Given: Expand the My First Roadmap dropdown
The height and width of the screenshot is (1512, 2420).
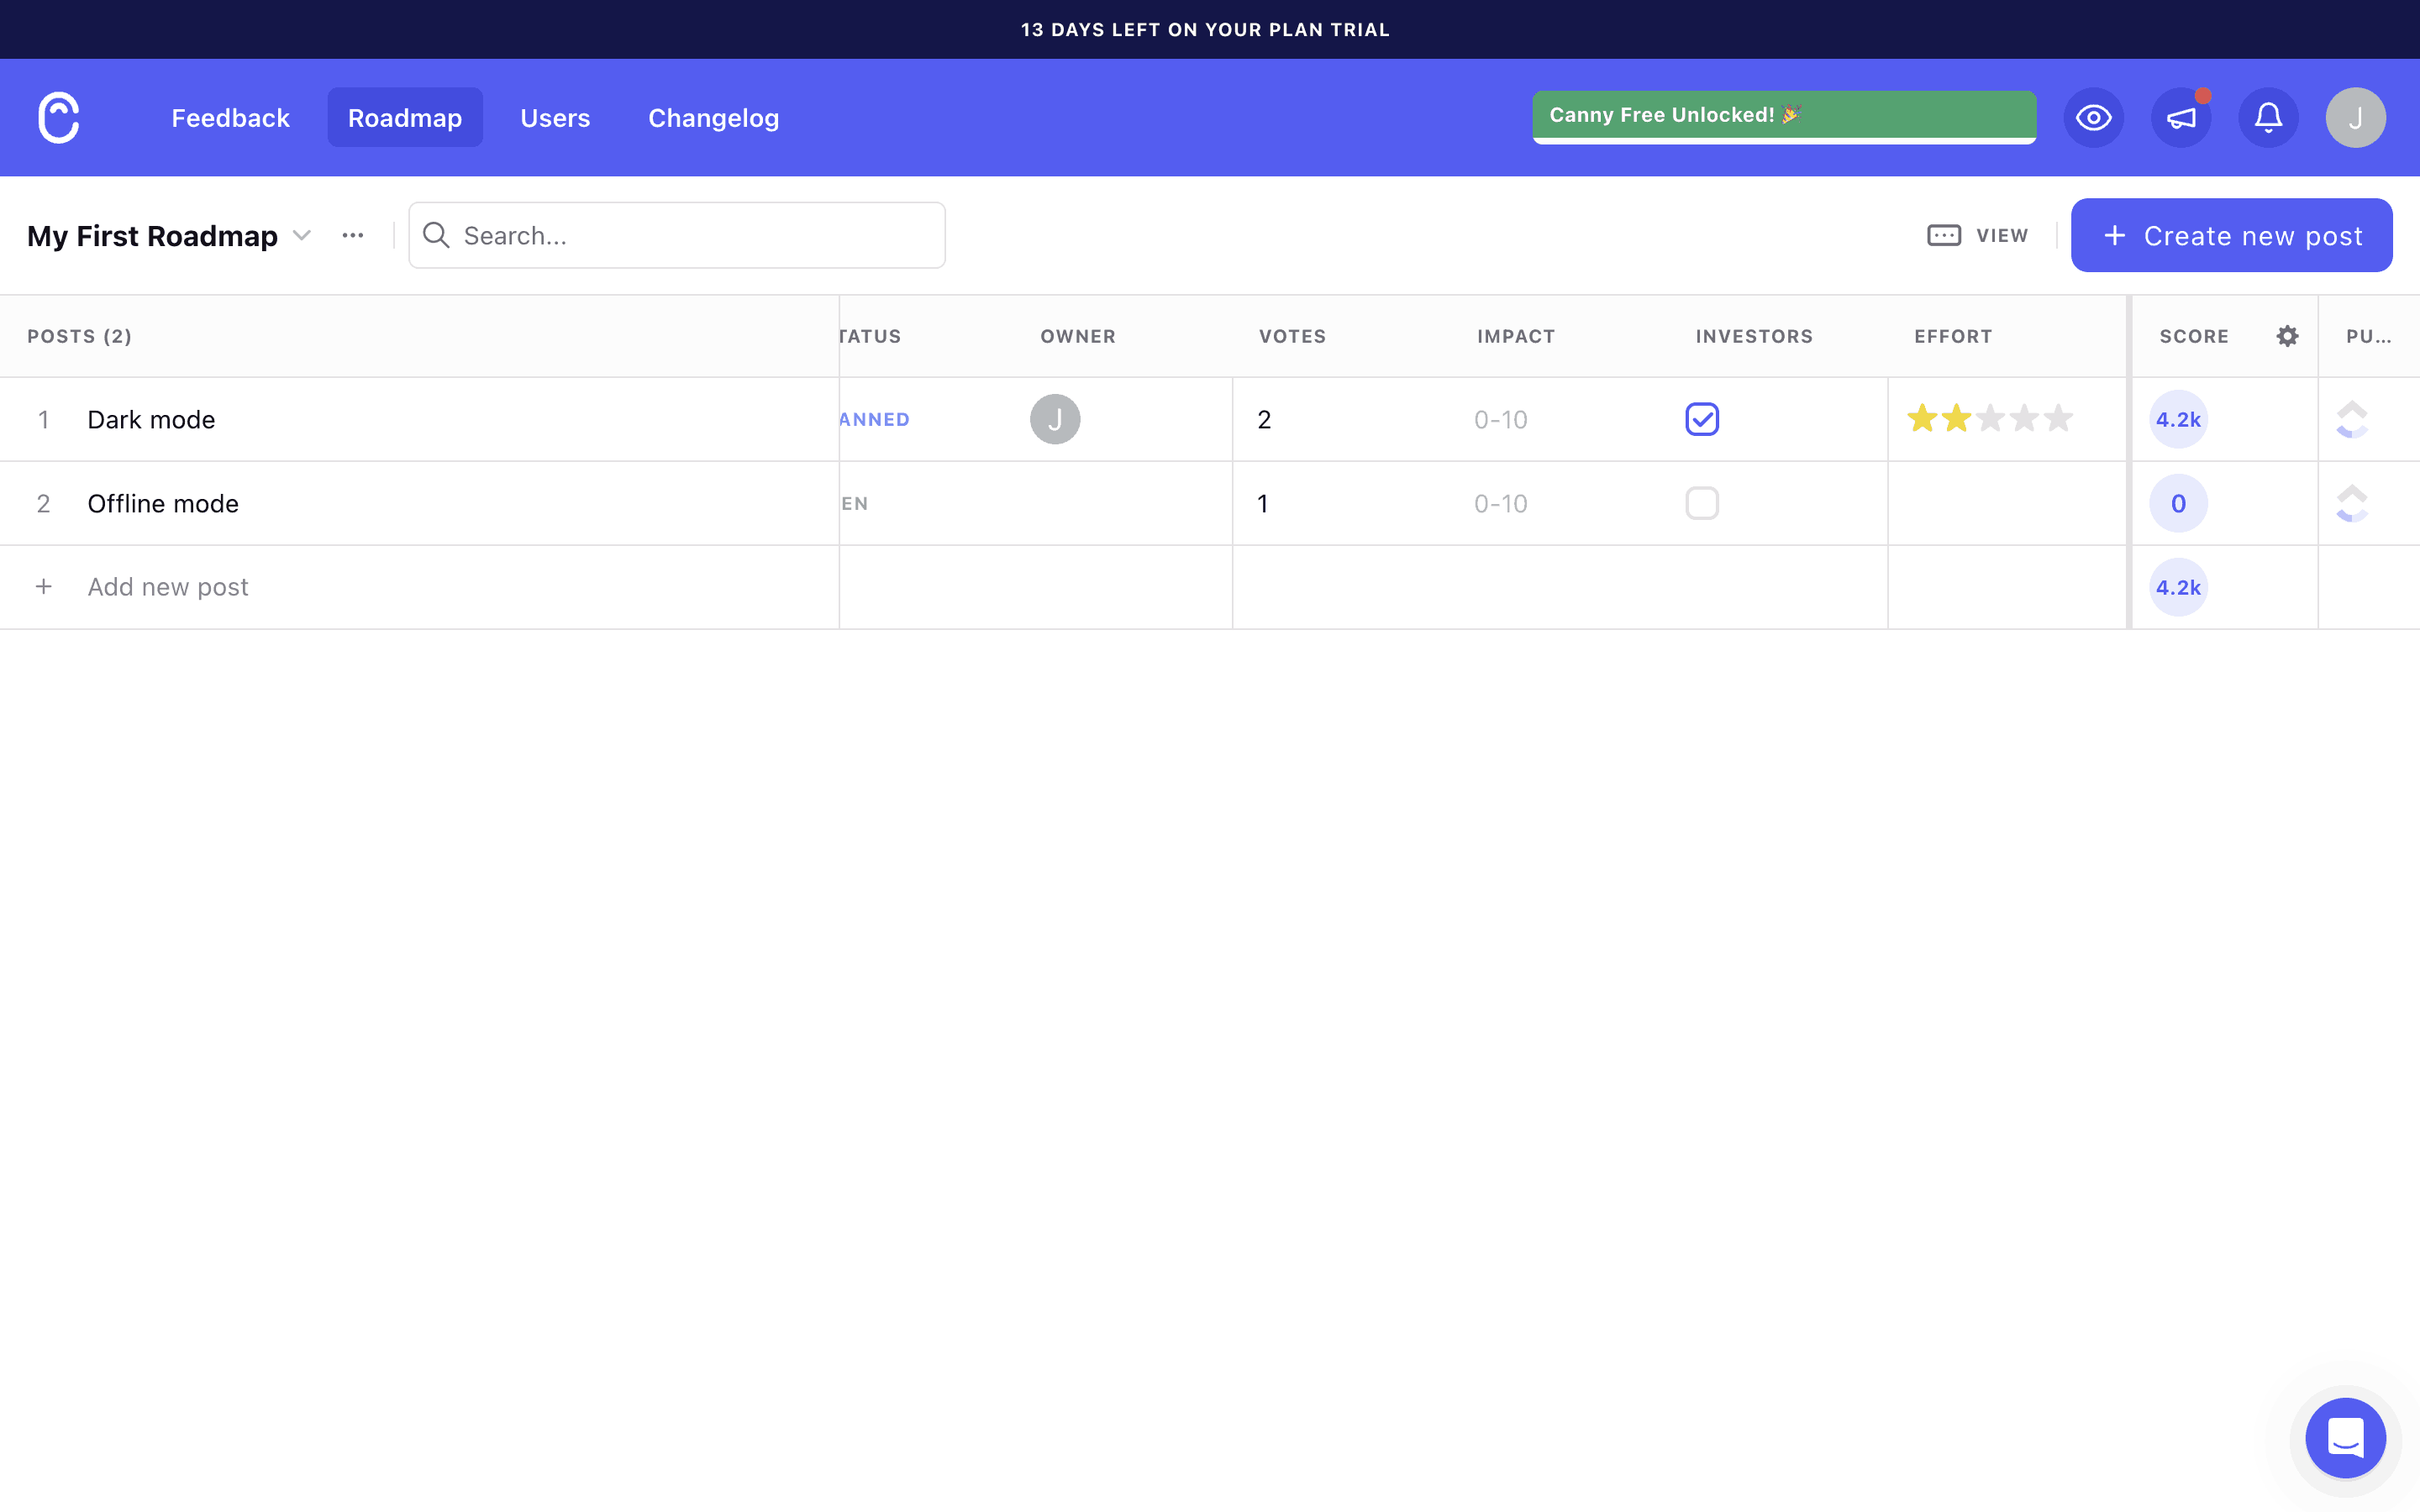Looking at the screenshot, I should [301, 236].
